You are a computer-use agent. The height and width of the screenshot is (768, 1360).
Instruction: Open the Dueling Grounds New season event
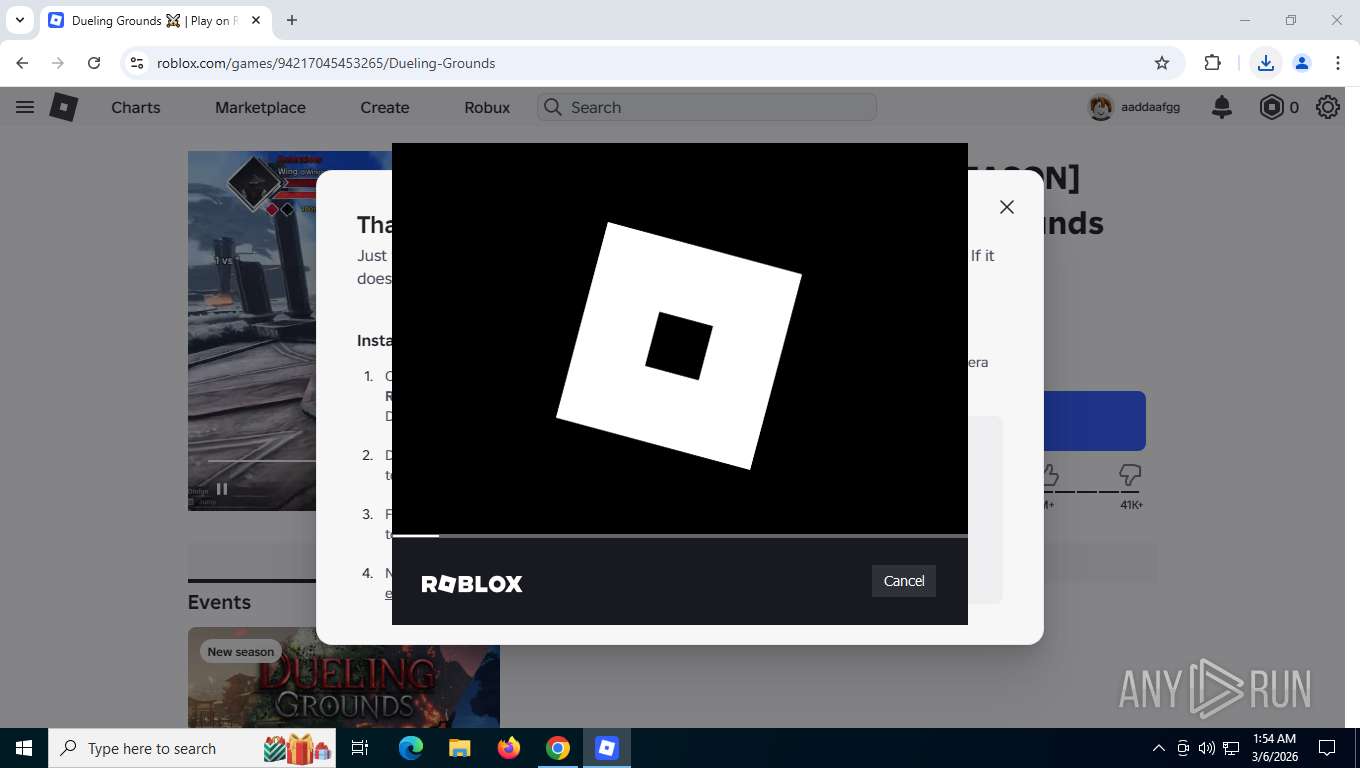point(344,677)
